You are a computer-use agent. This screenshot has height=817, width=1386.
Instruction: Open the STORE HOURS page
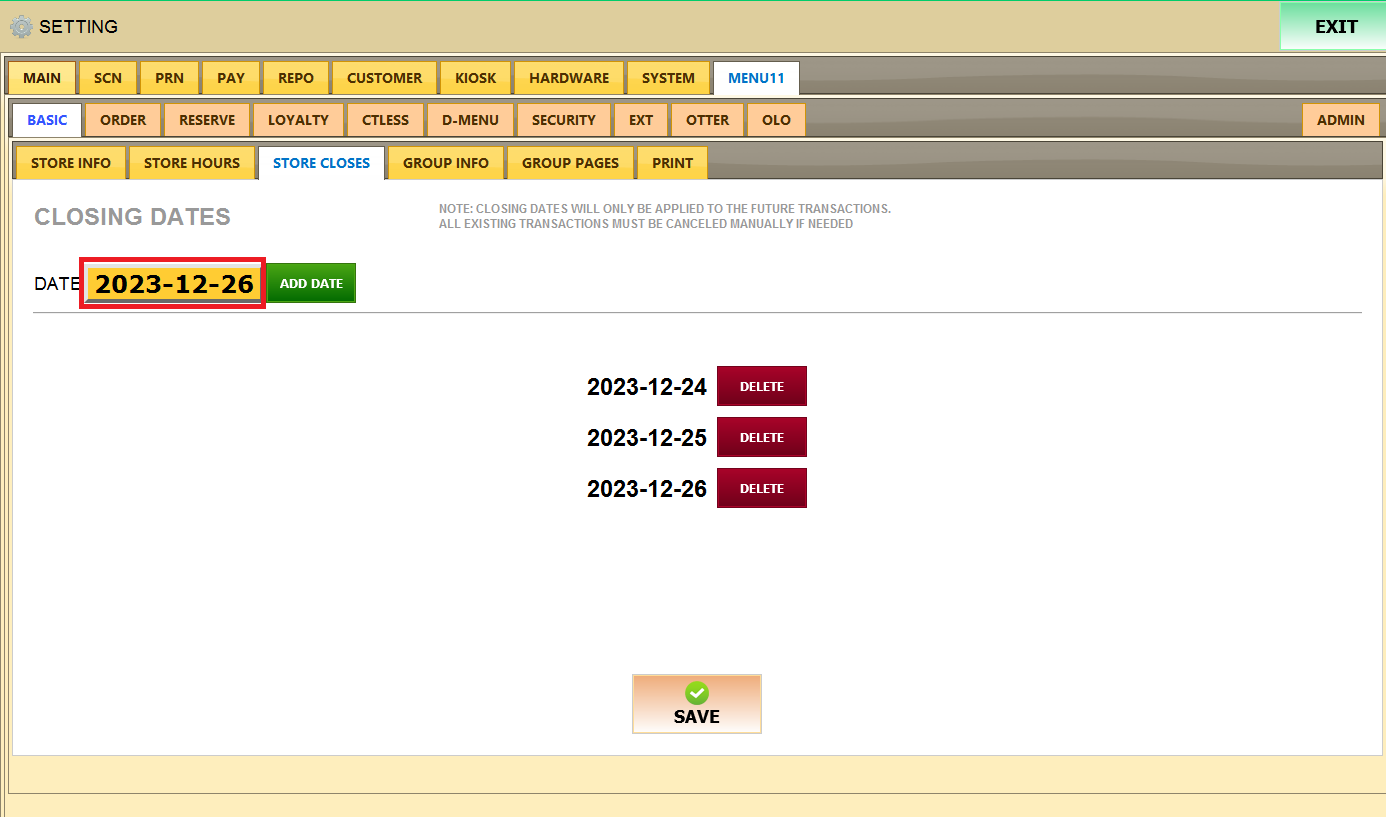coord(192,163)
